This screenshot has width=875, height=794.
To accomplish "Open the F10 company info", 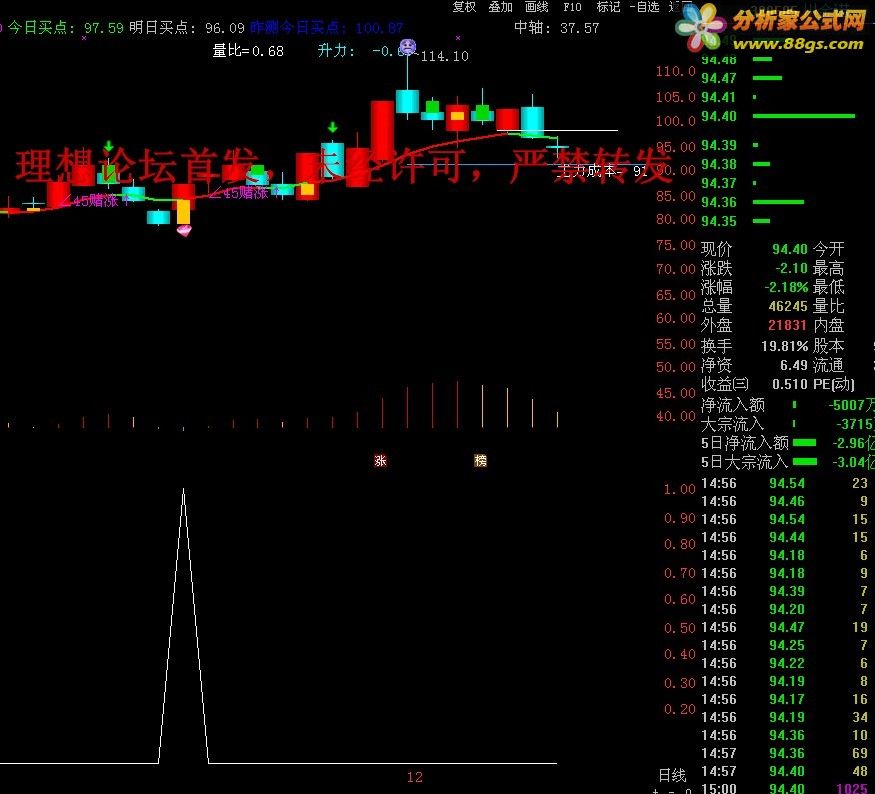I will coord(572,7).
